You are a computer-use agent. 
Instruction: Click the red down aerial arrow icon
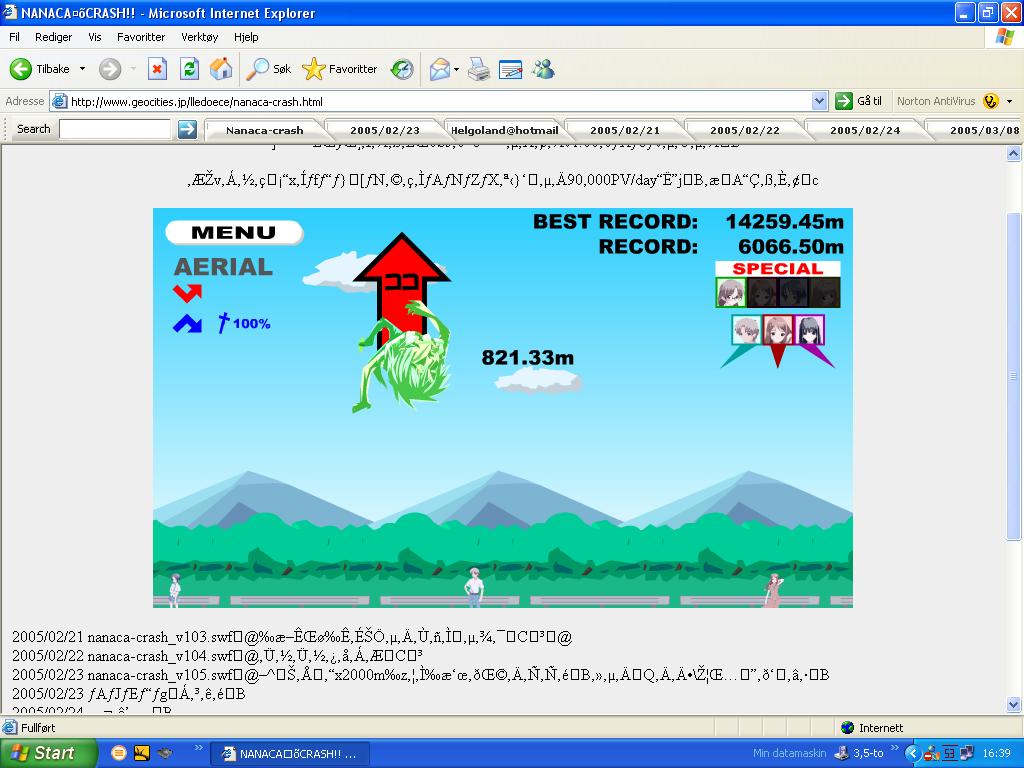187,293
